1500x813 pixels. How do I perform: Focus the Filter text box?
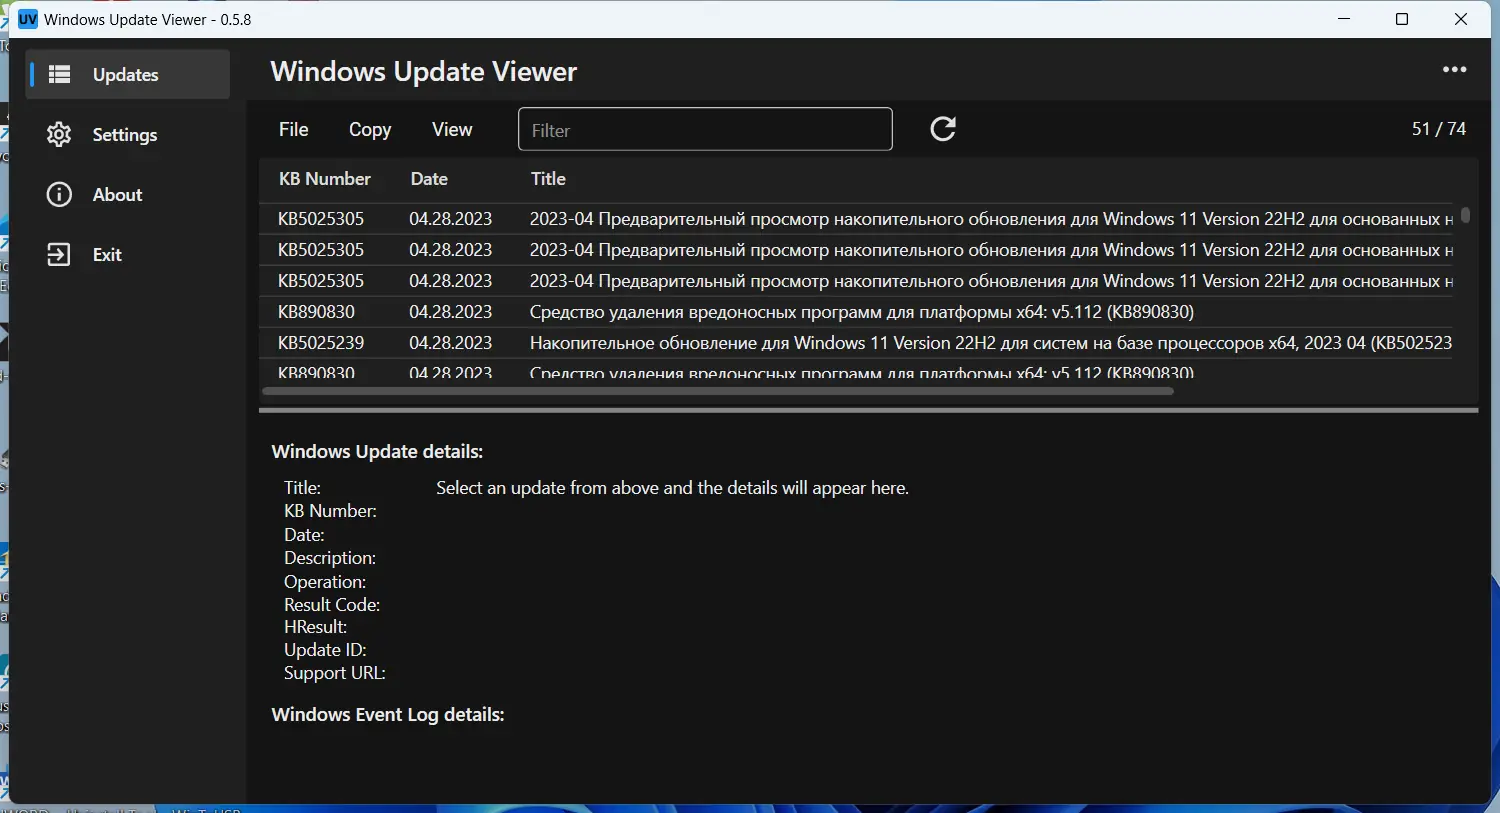705,129
